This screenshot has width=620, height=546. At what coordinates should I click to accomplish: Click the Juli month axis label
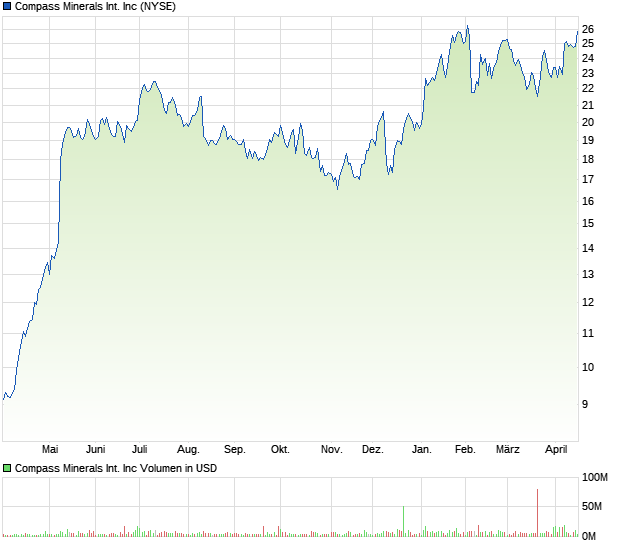click(140, 450)
